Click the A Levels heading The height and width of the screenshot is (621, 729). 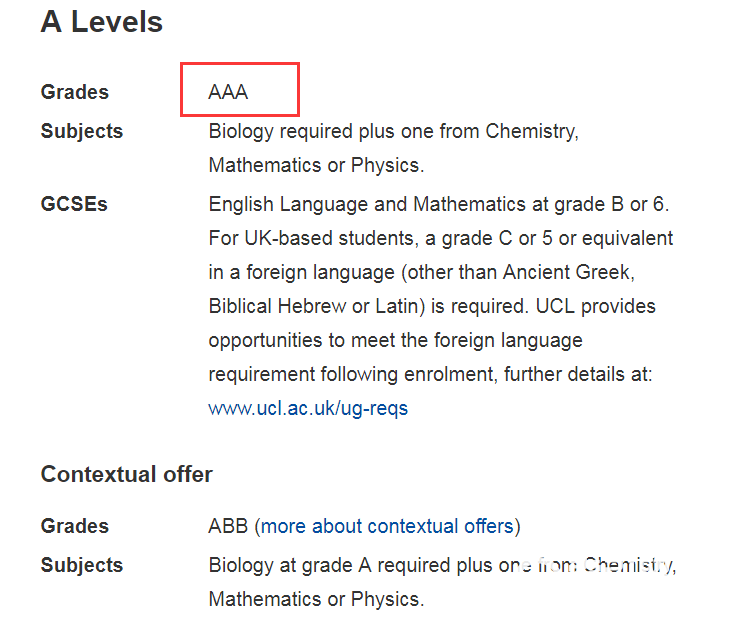(x=102, y=22)
